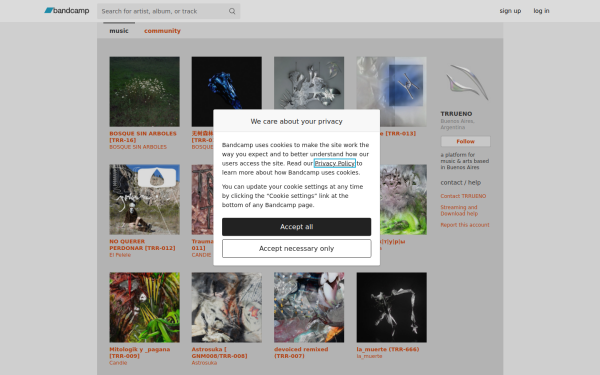Image resolution: width=600 pixels, height=375 pixels.
Task: Open the log in link
Action: 541,11
